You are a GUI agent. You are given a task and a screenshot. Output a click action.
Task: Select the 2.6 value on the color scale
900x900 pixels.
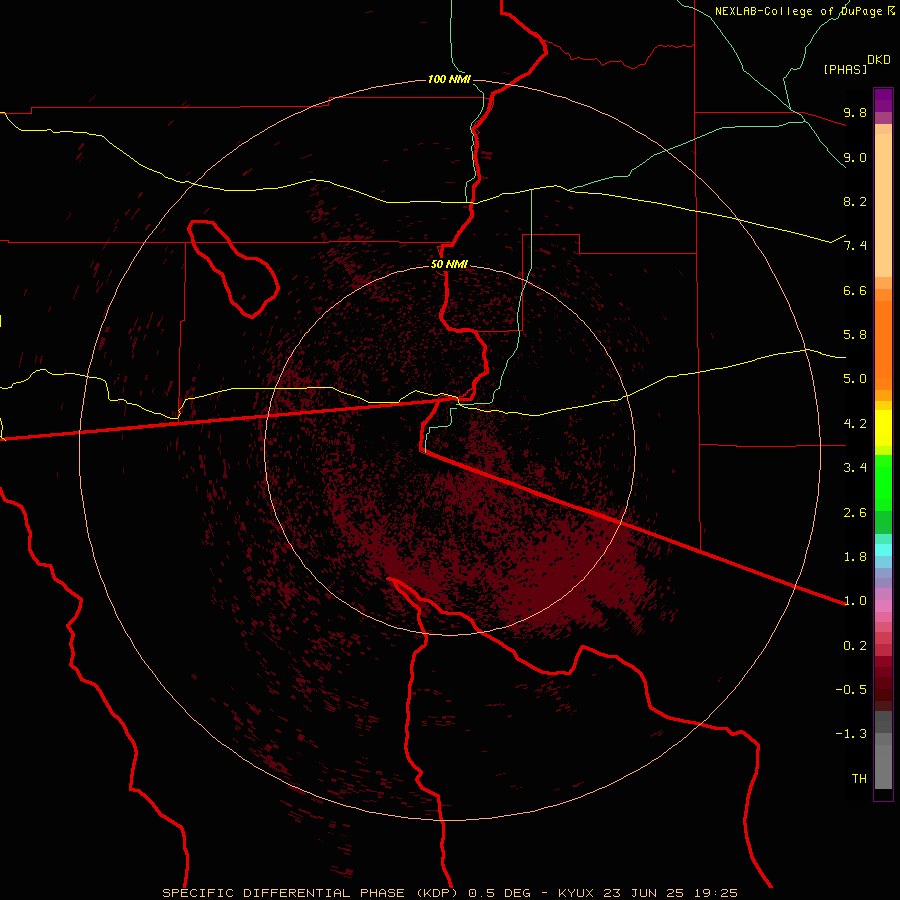(x=855, y=513)
